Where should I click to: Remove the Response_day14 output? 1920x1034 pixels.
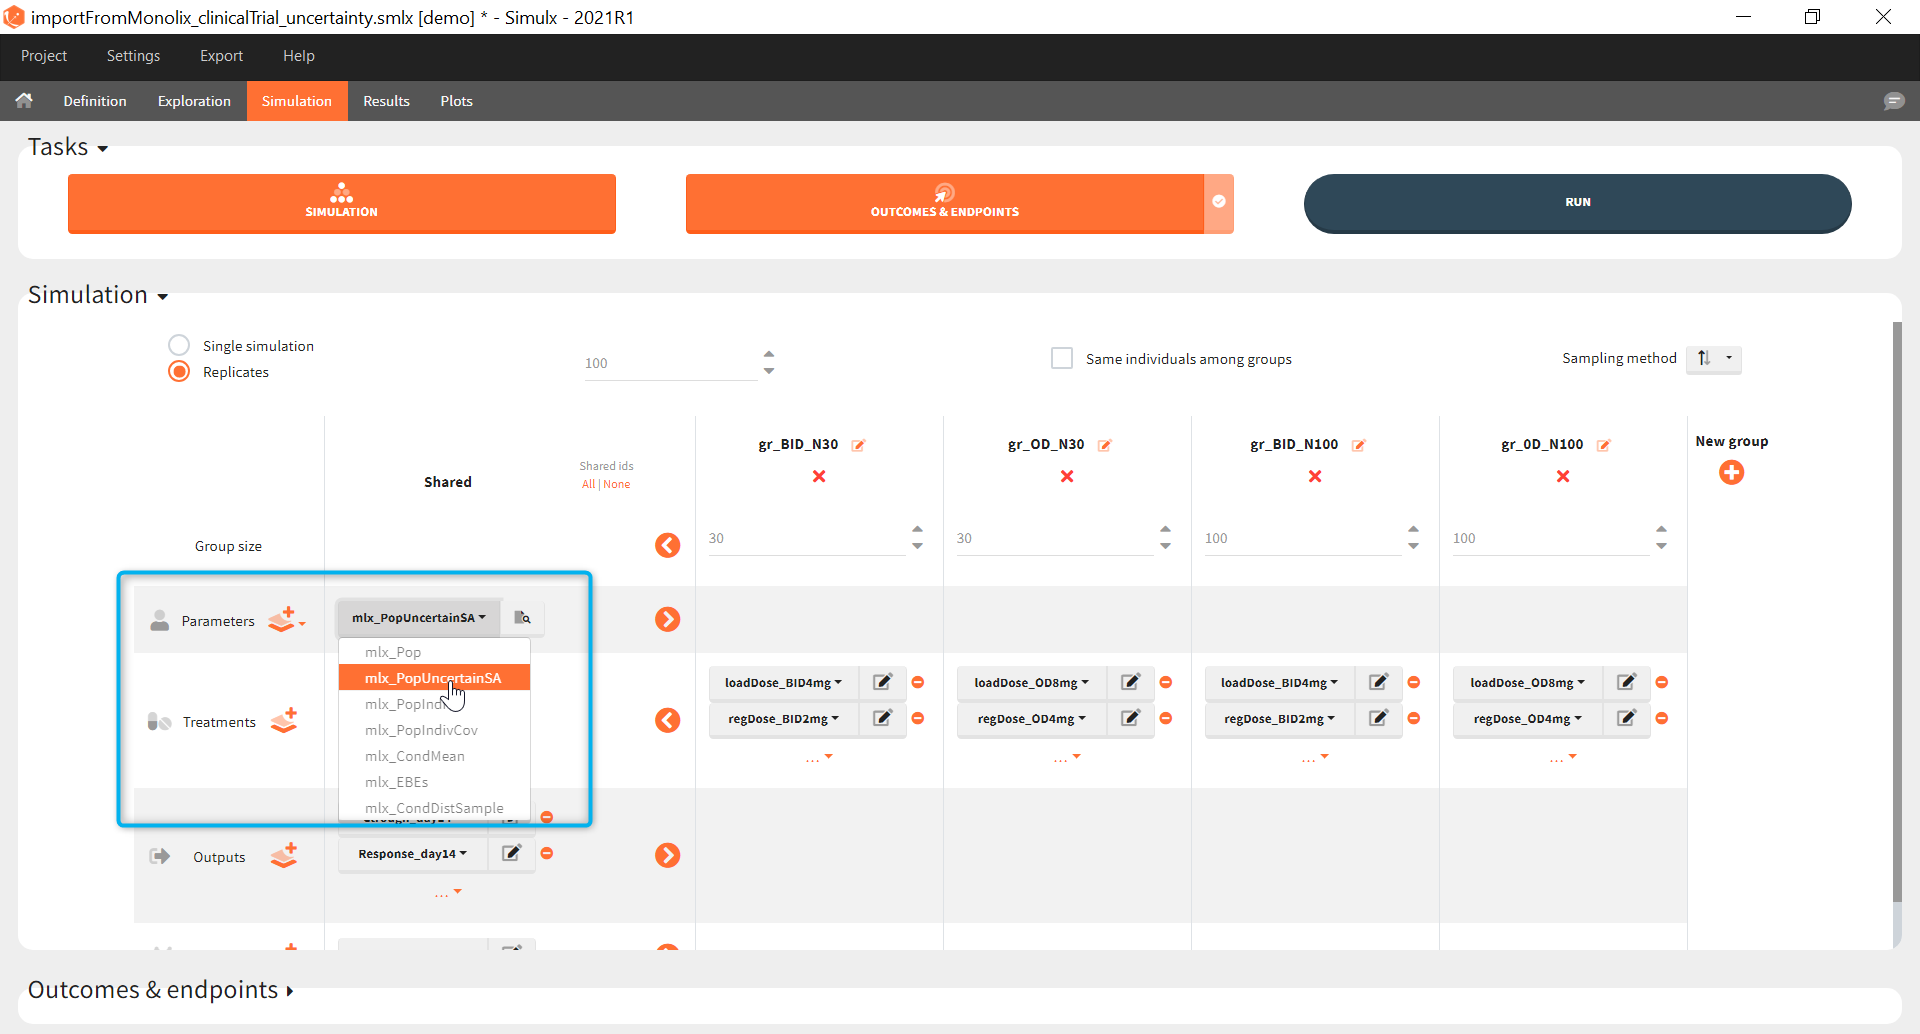(547, 854)
